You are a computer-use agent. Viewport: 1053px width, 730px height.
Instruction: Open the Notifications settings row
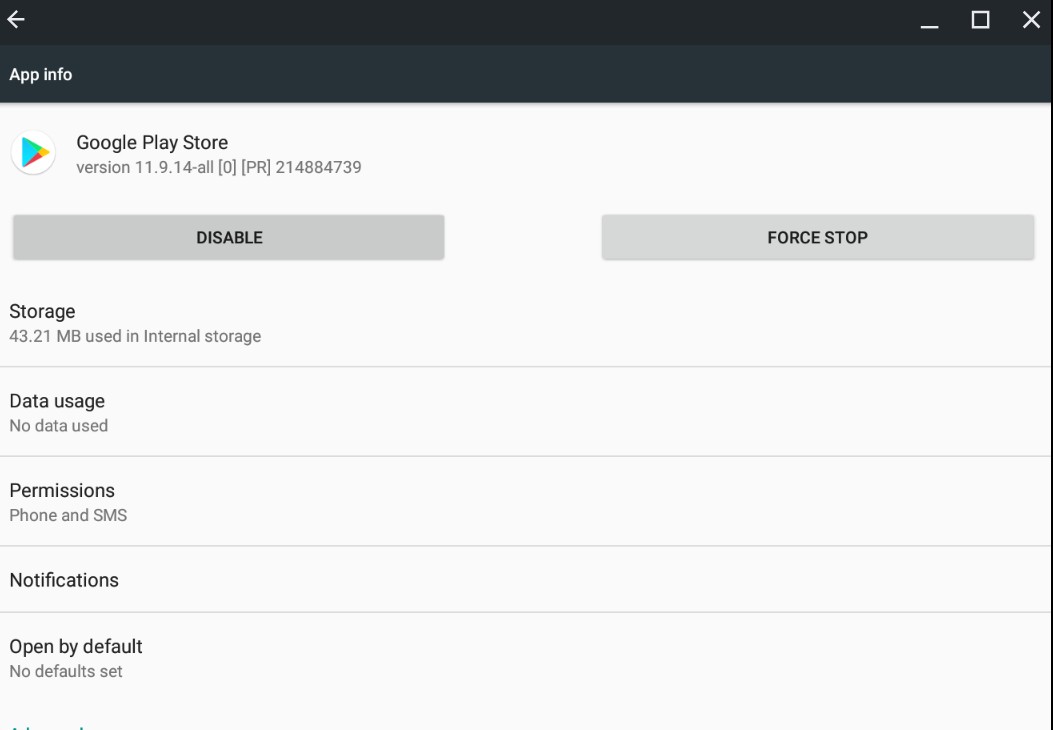tap(526, 580)
